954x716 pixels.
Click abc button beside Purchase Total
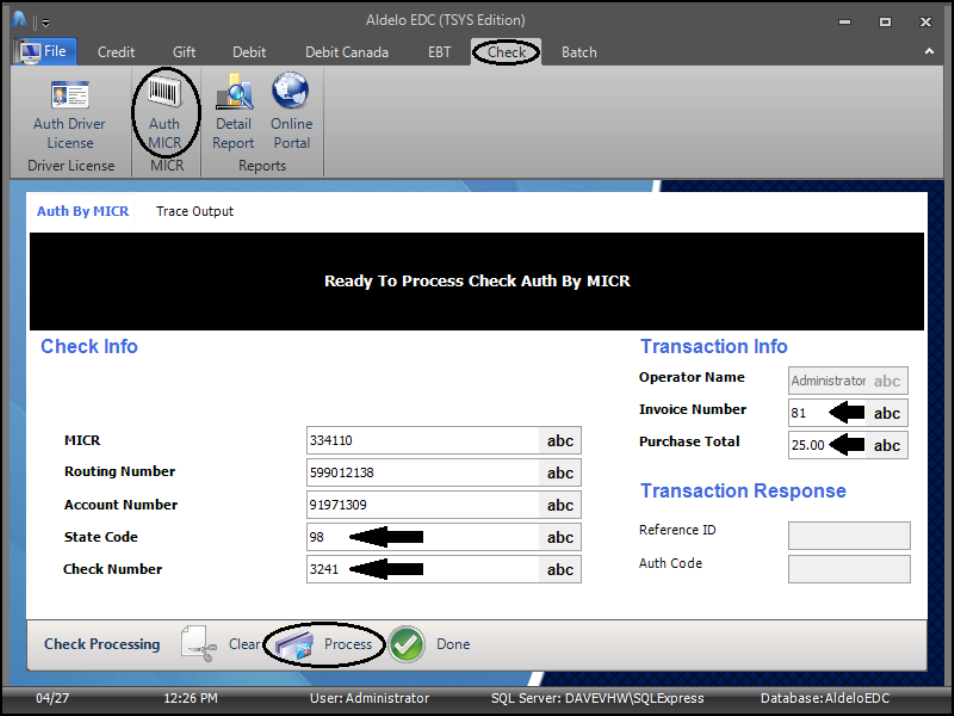point(886,445)
